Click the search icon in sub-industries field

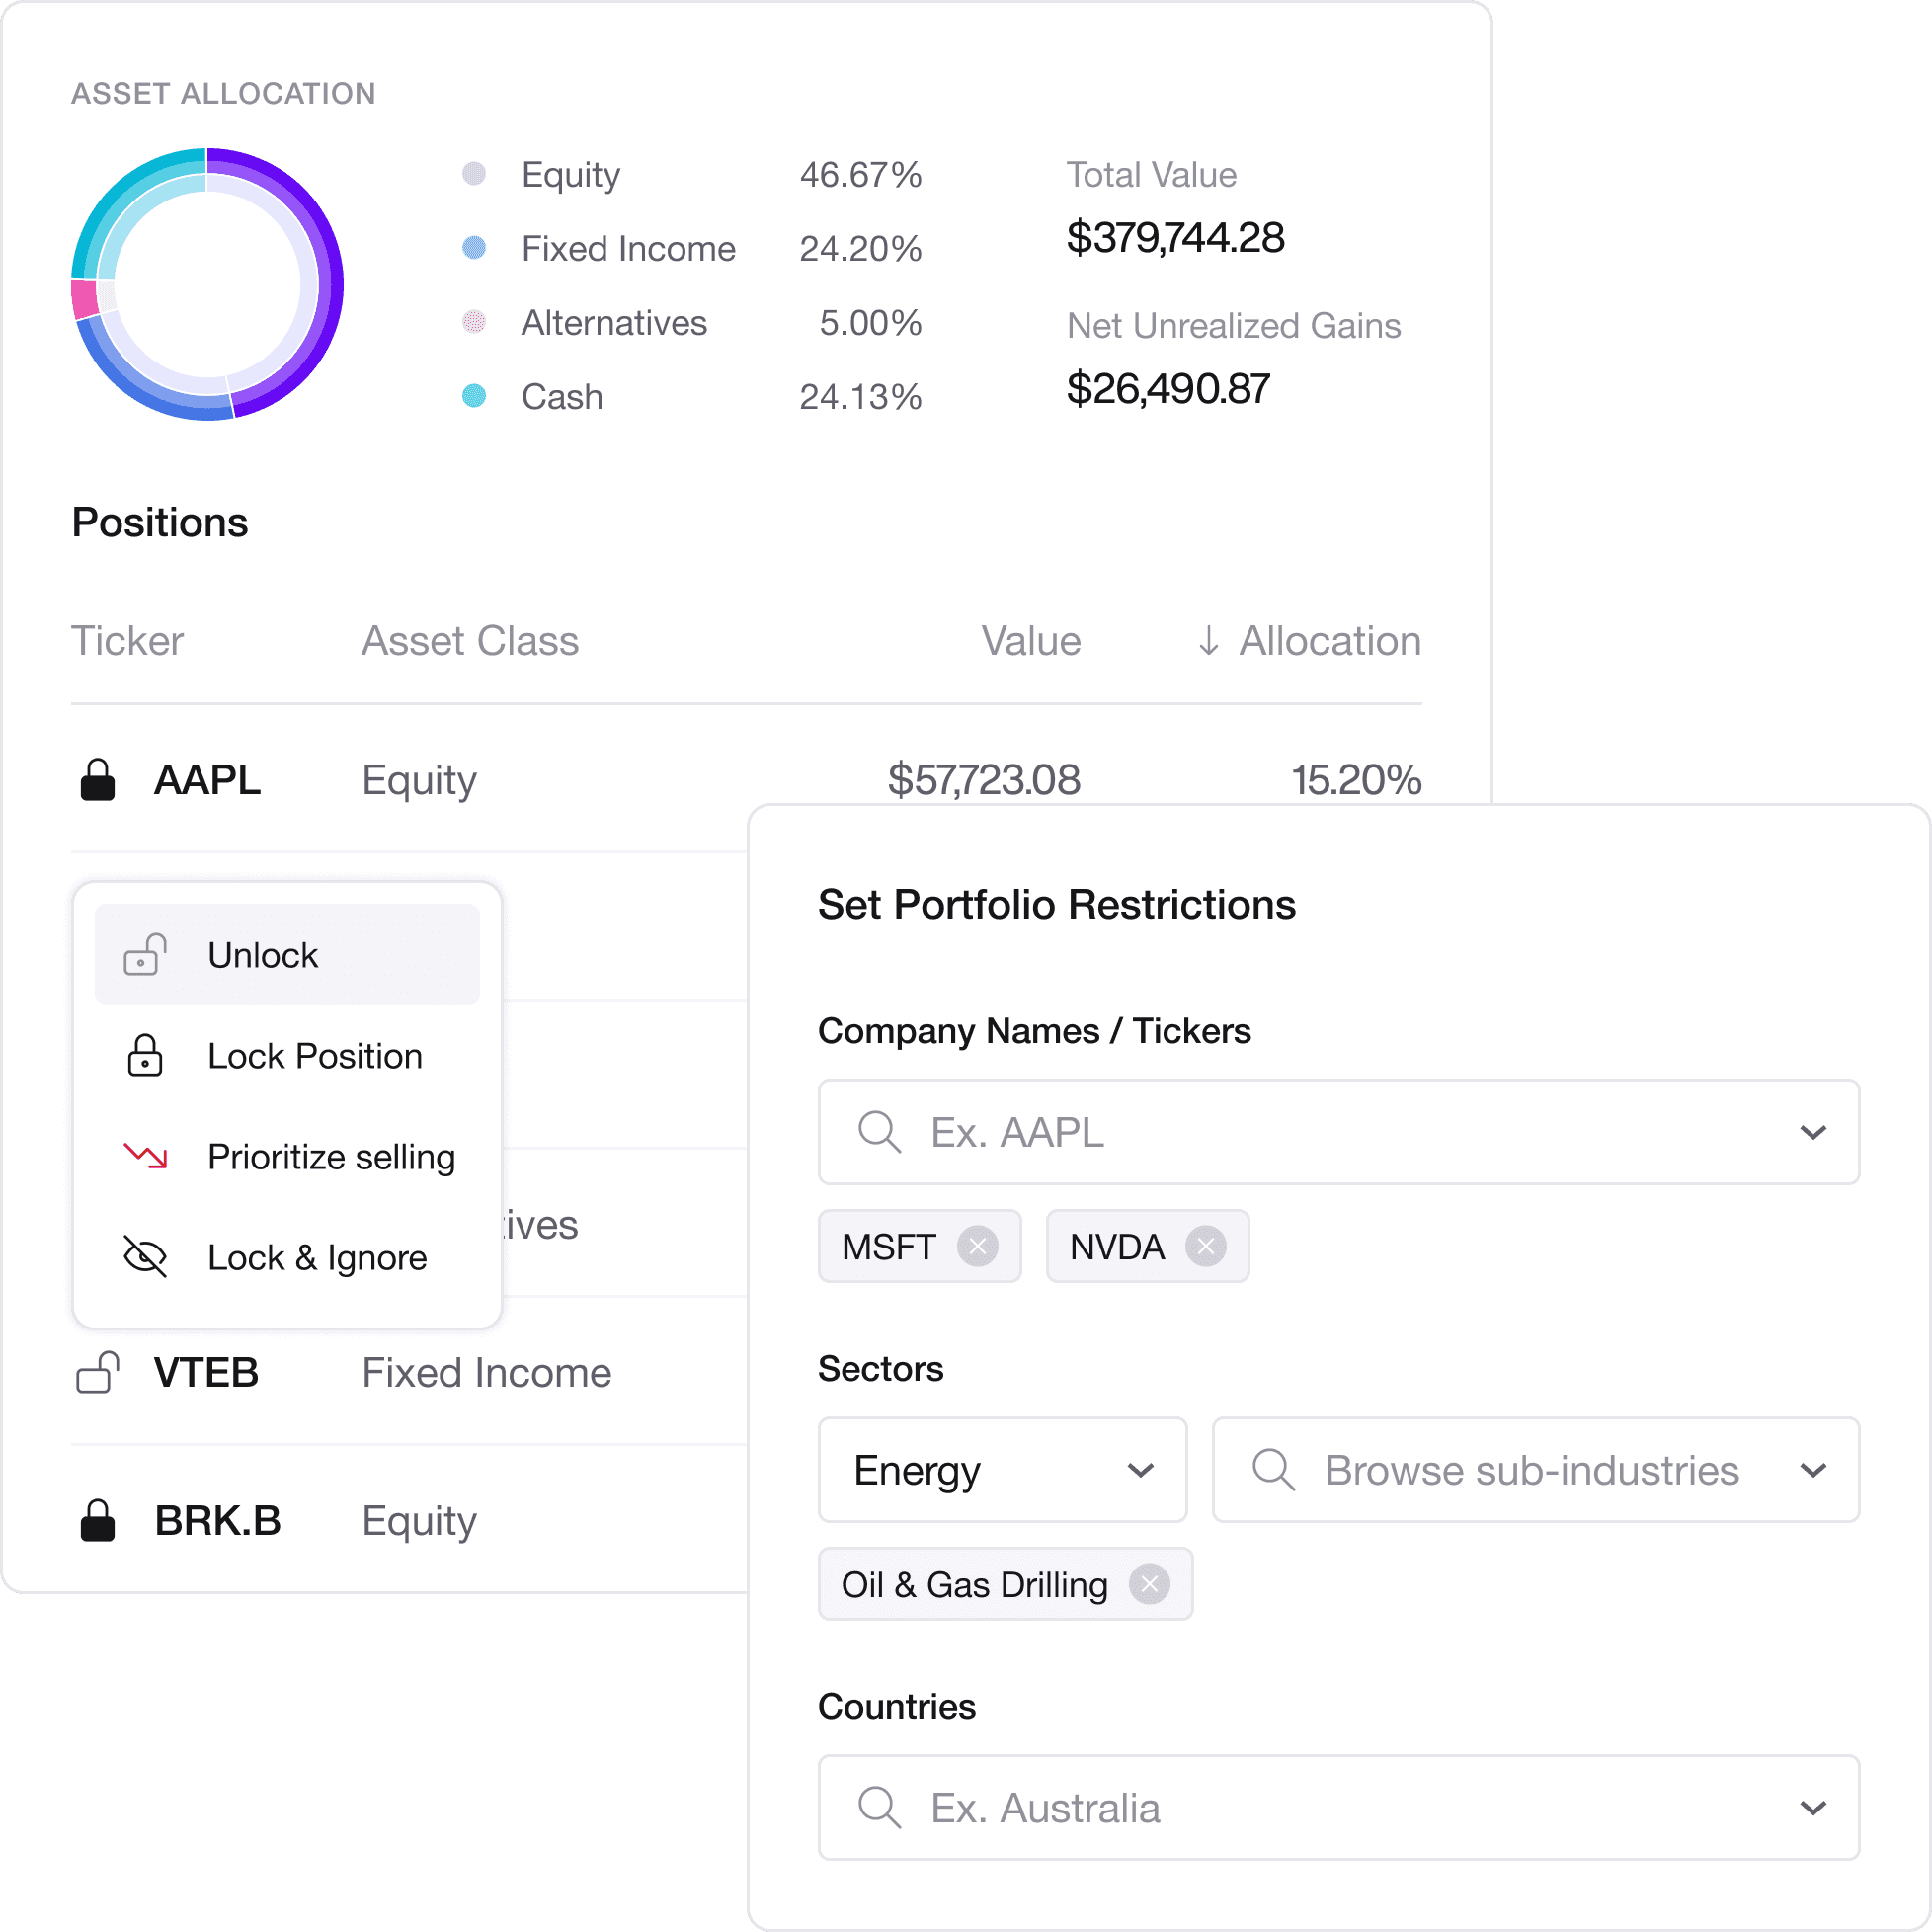coord(1273,1470)
